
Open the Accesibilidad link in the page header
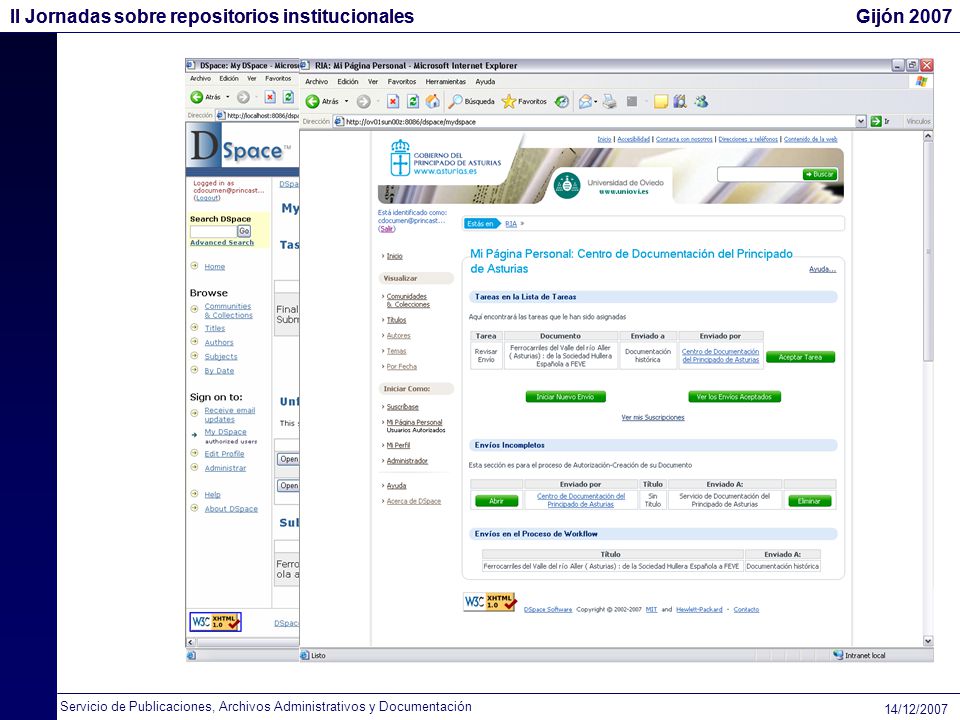[x=633, y=140]
